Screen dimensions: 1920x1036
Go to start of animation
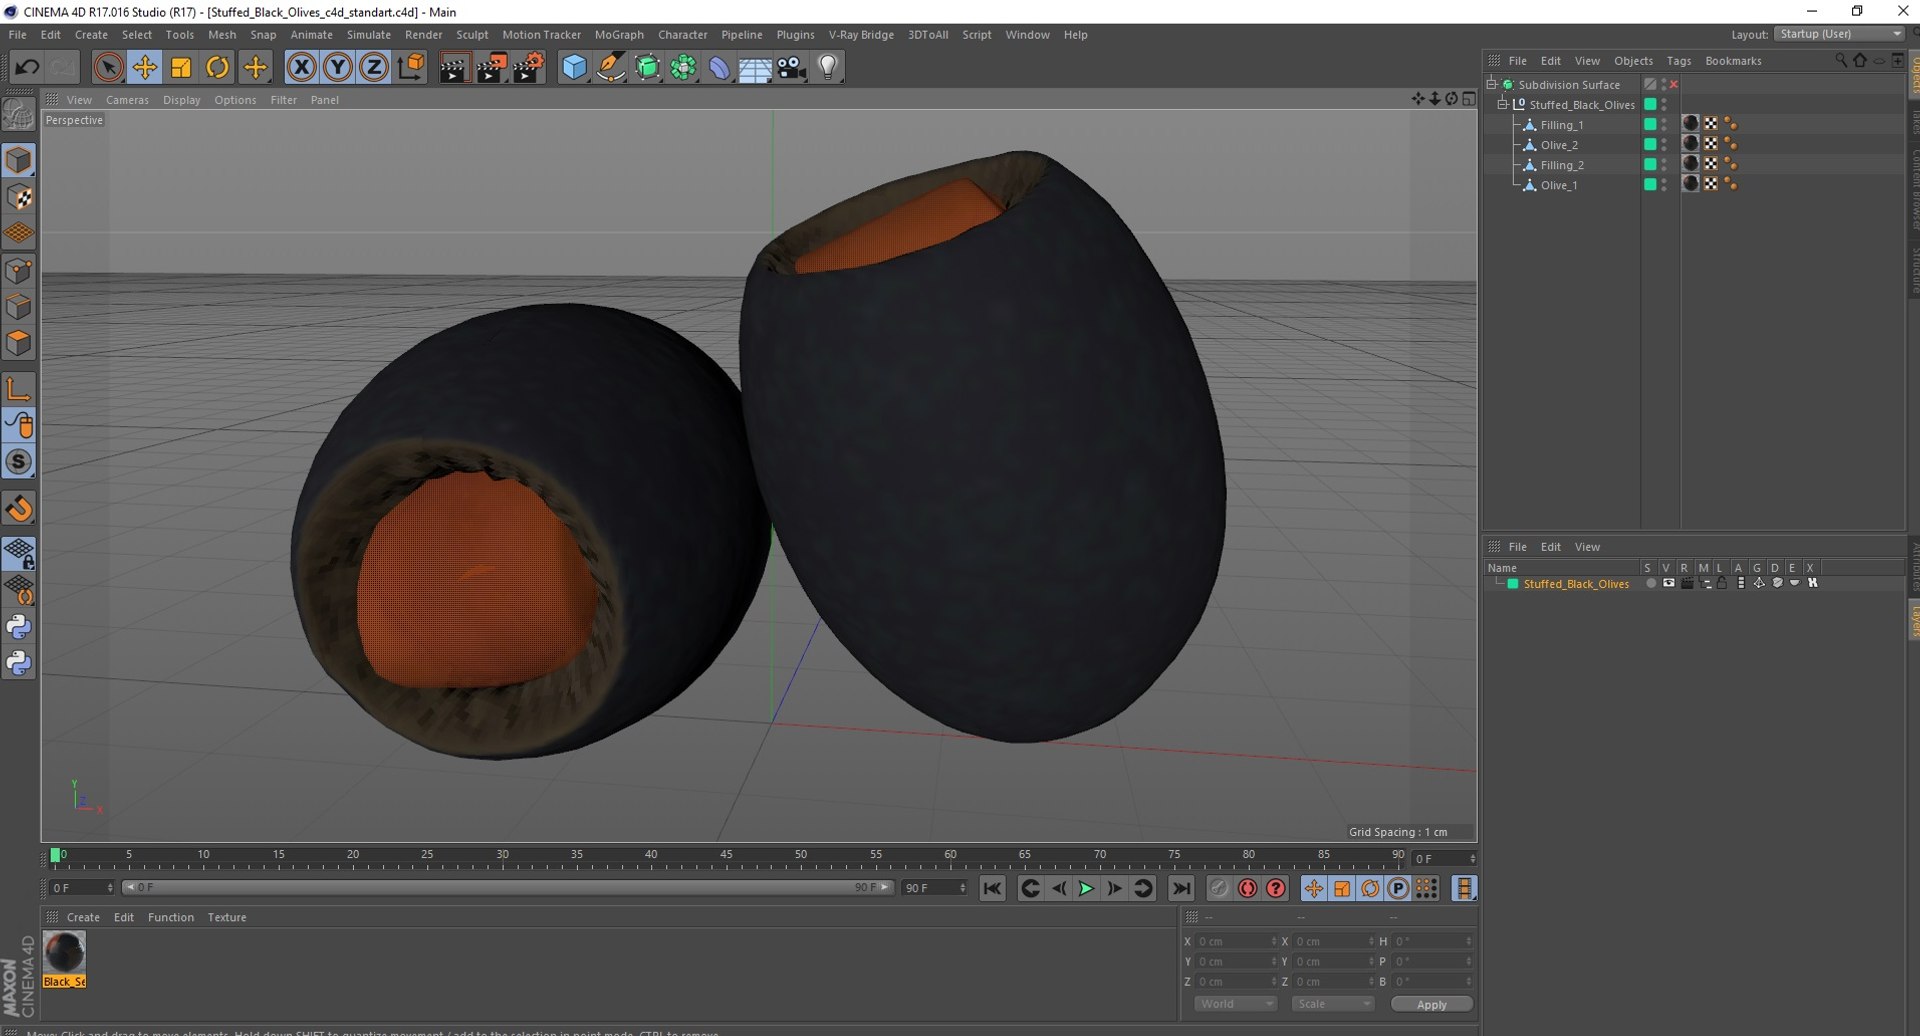pyautogui.click(x=992, y=888)
